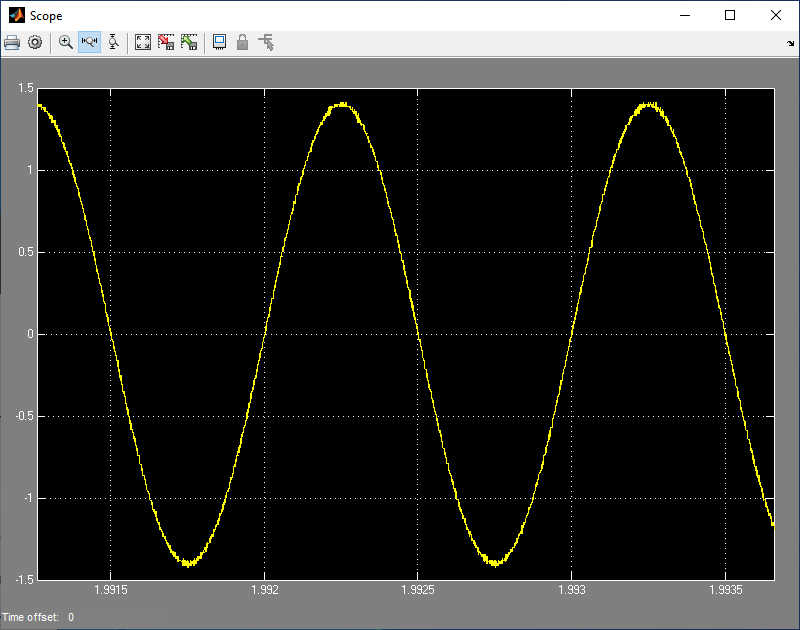Select the Zoom magnifier tool
The image size is (800, 630).
[66, 43]
